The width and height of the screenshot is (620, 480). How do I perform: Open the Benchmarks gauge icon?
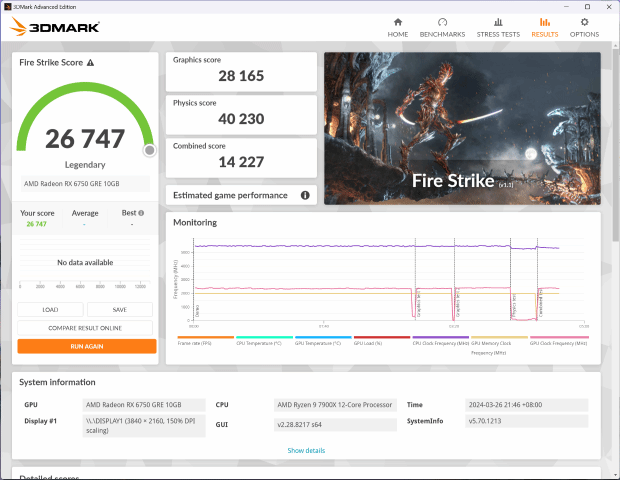(x=442, y=22)
